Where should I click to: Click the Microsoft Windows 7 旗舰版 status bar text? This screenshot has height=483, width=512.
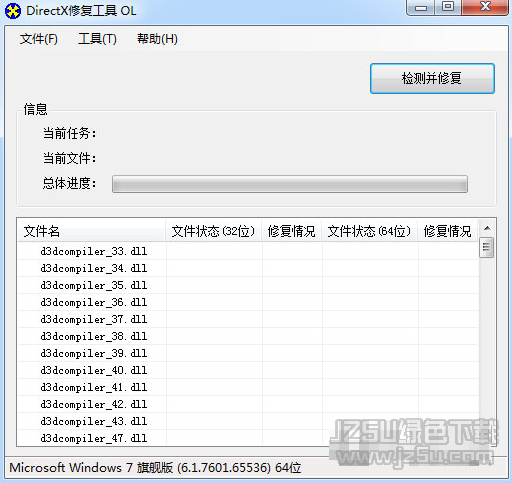pyautogui.click(x=155, y=468)
